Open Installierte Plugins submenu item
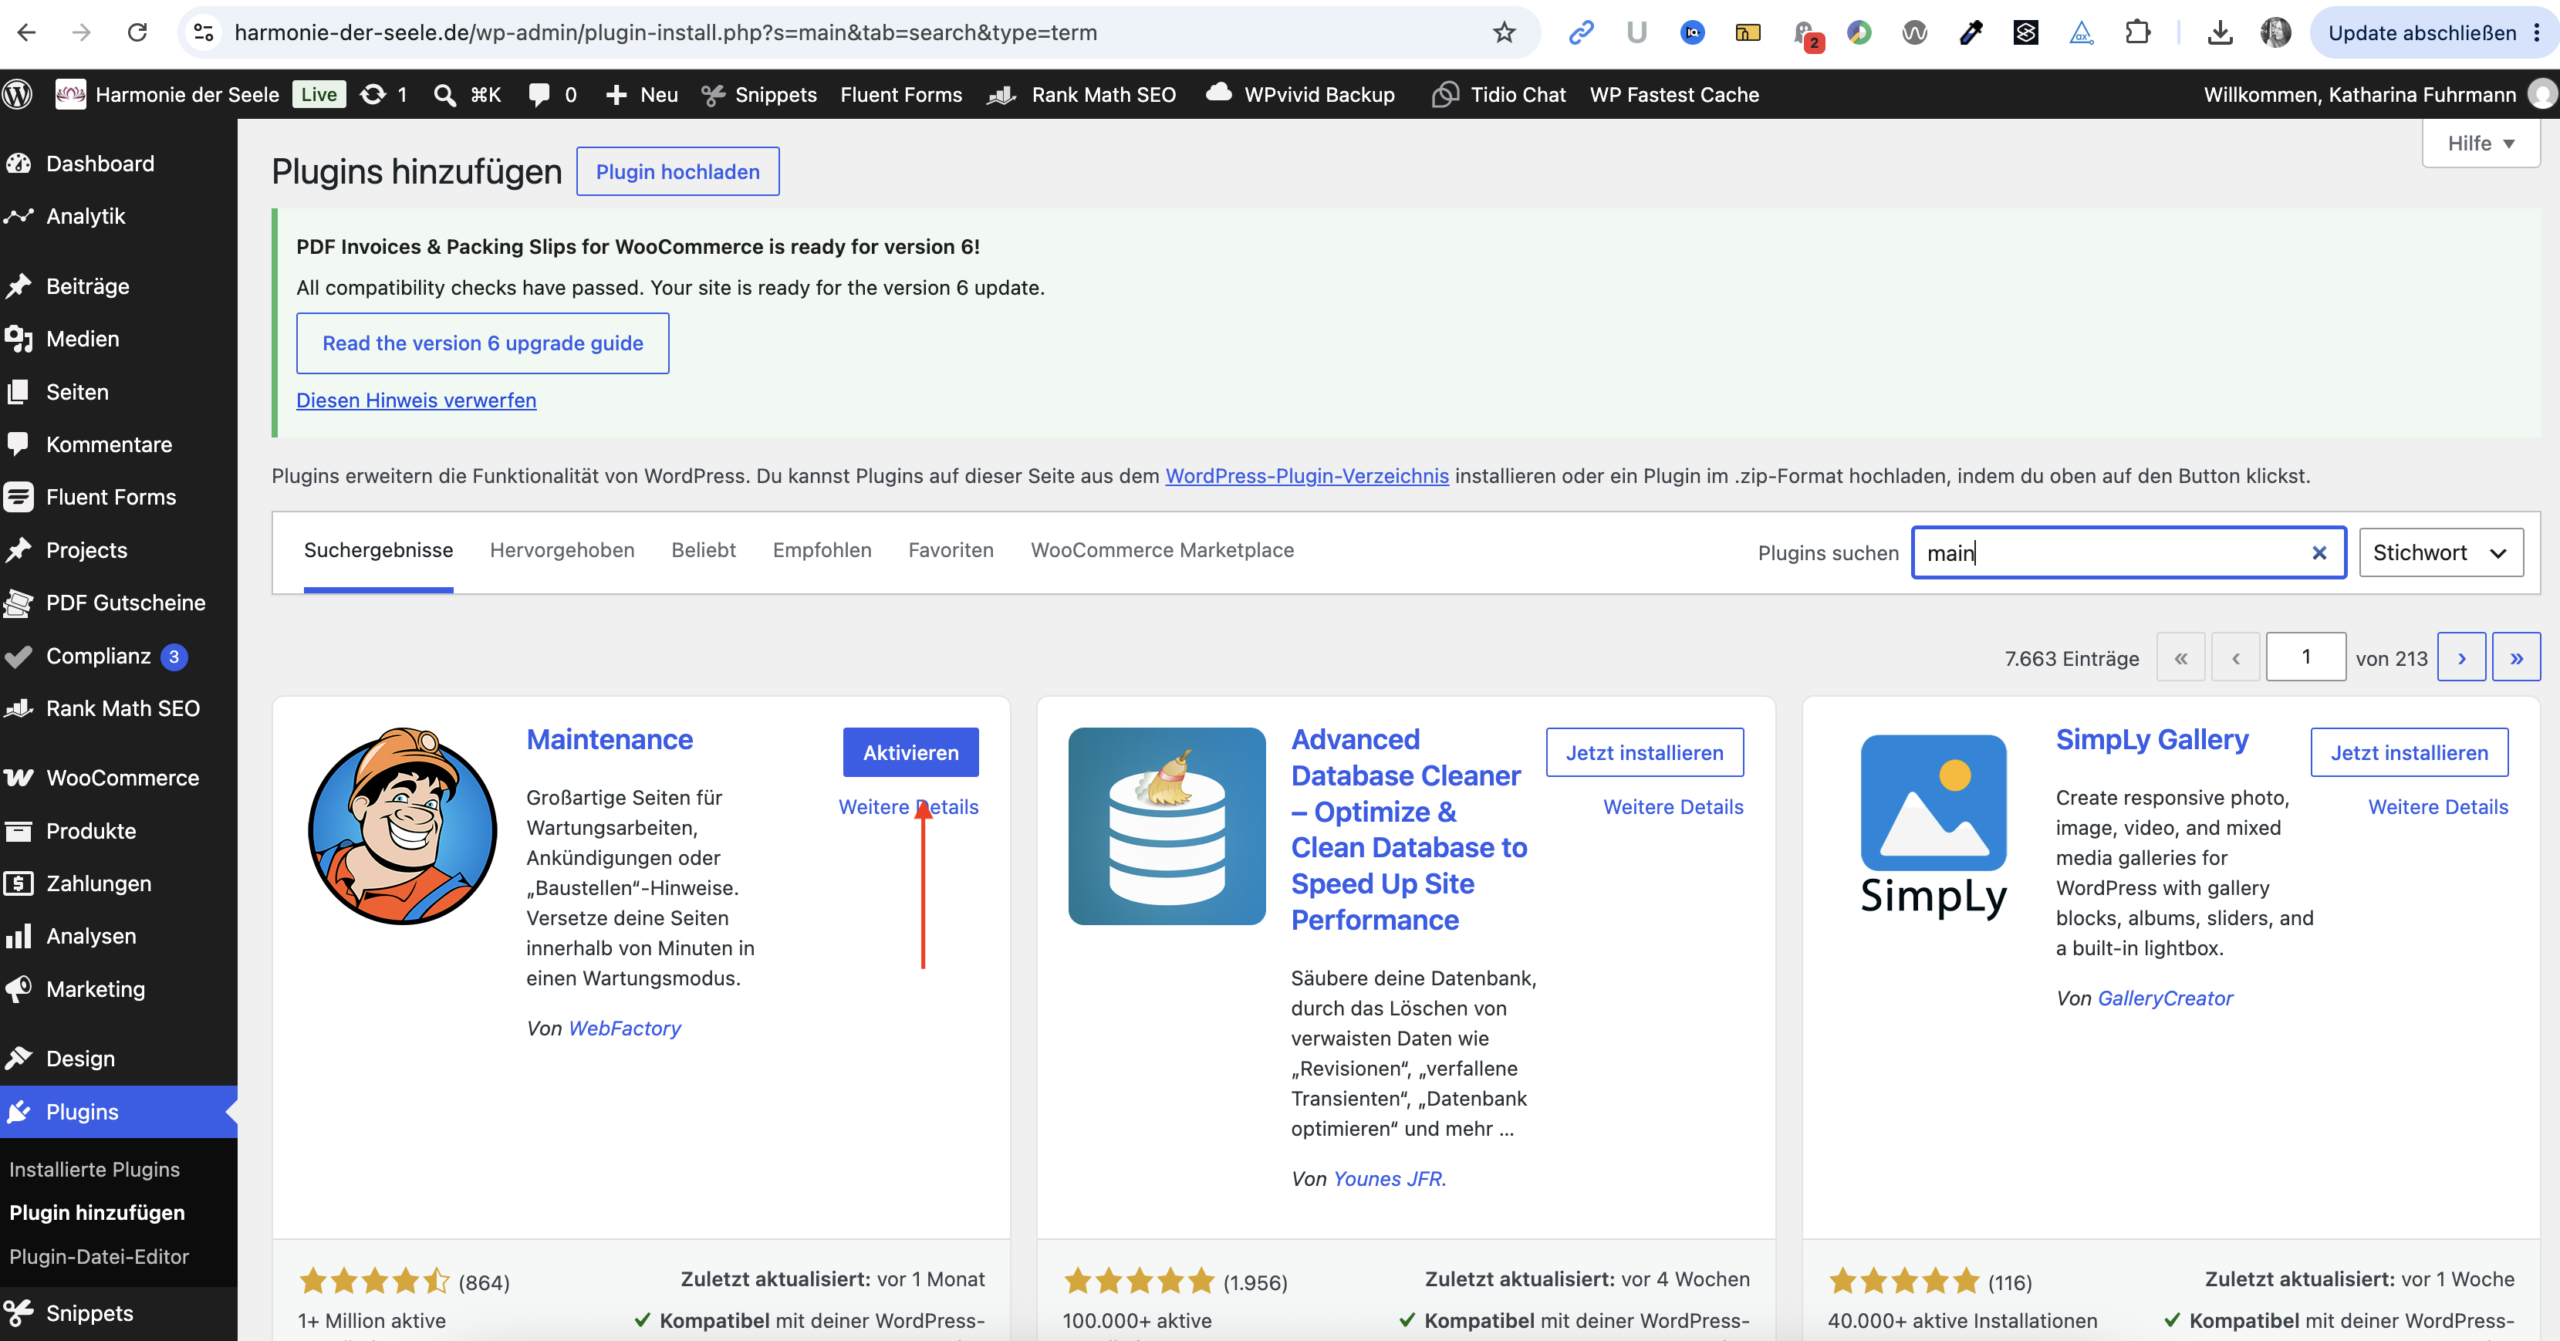Image resolution: width=2560 pixels, height=1341 pixels. 95,1169
